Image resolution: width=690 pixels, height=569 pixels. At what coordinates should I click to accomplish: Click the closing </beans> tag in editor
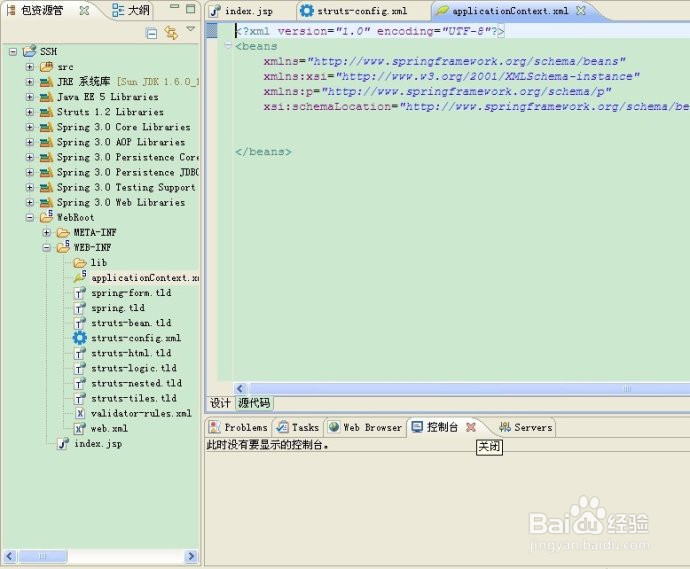click(x=263, y=152)
